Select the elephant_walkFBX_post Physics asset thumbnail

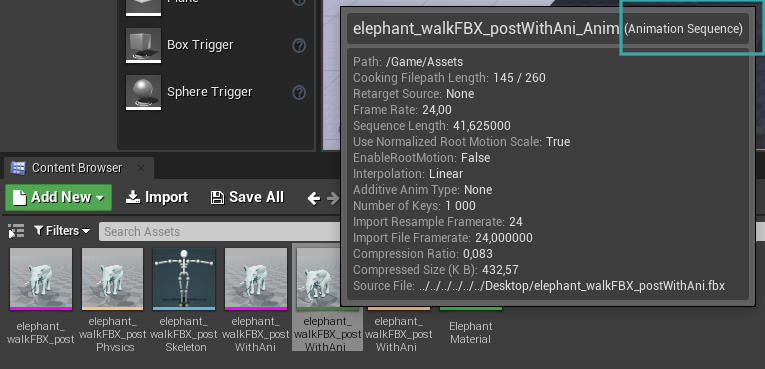[x=113, y=279]
